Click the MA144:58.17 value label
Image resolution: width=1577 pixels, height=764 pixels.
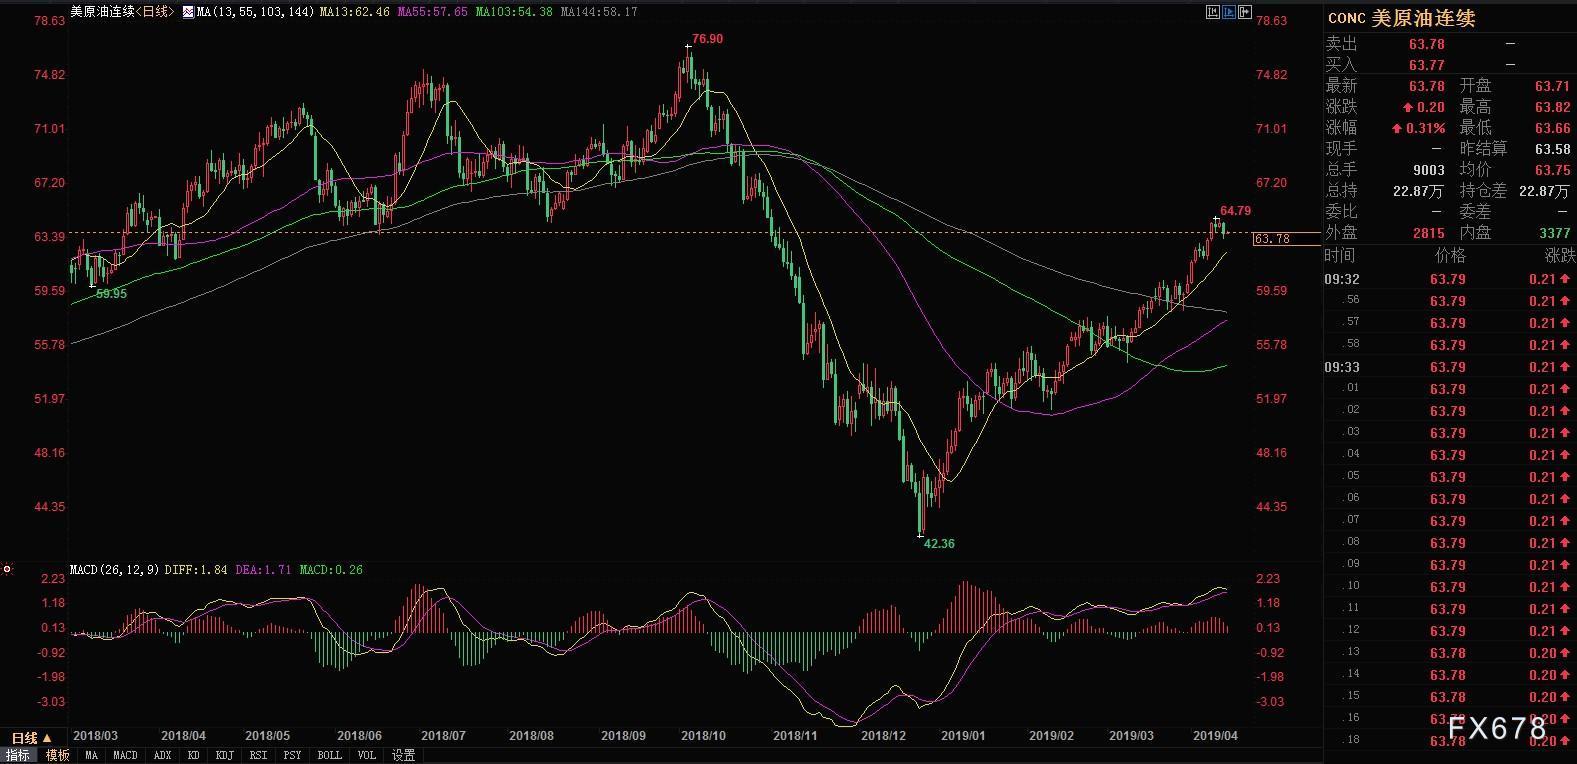pyautogui.click(x=599, y=12)
